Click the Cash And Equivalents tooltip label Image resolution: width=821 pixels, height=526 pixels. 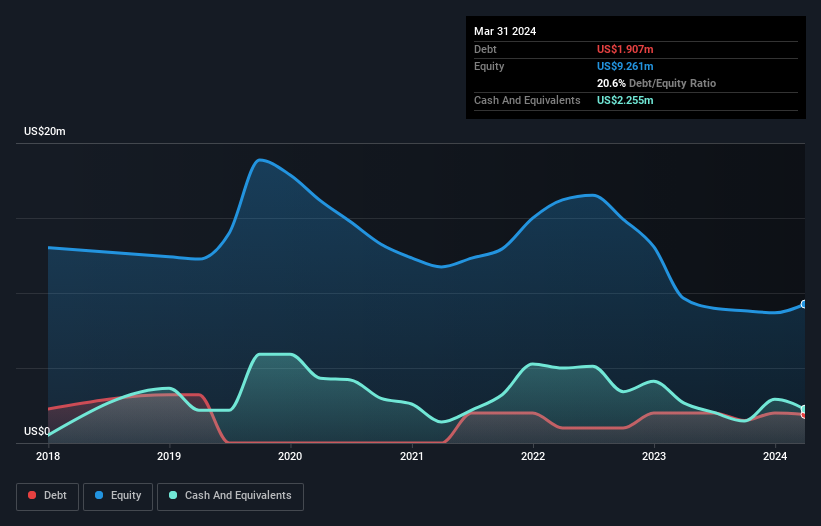(527, 100)
